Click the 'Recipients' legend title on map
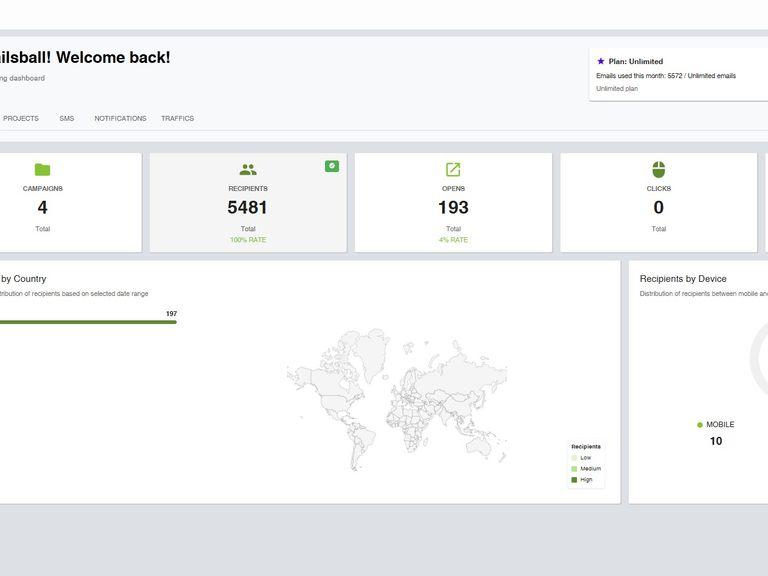768x576 pixels. [x=586, y=446]
